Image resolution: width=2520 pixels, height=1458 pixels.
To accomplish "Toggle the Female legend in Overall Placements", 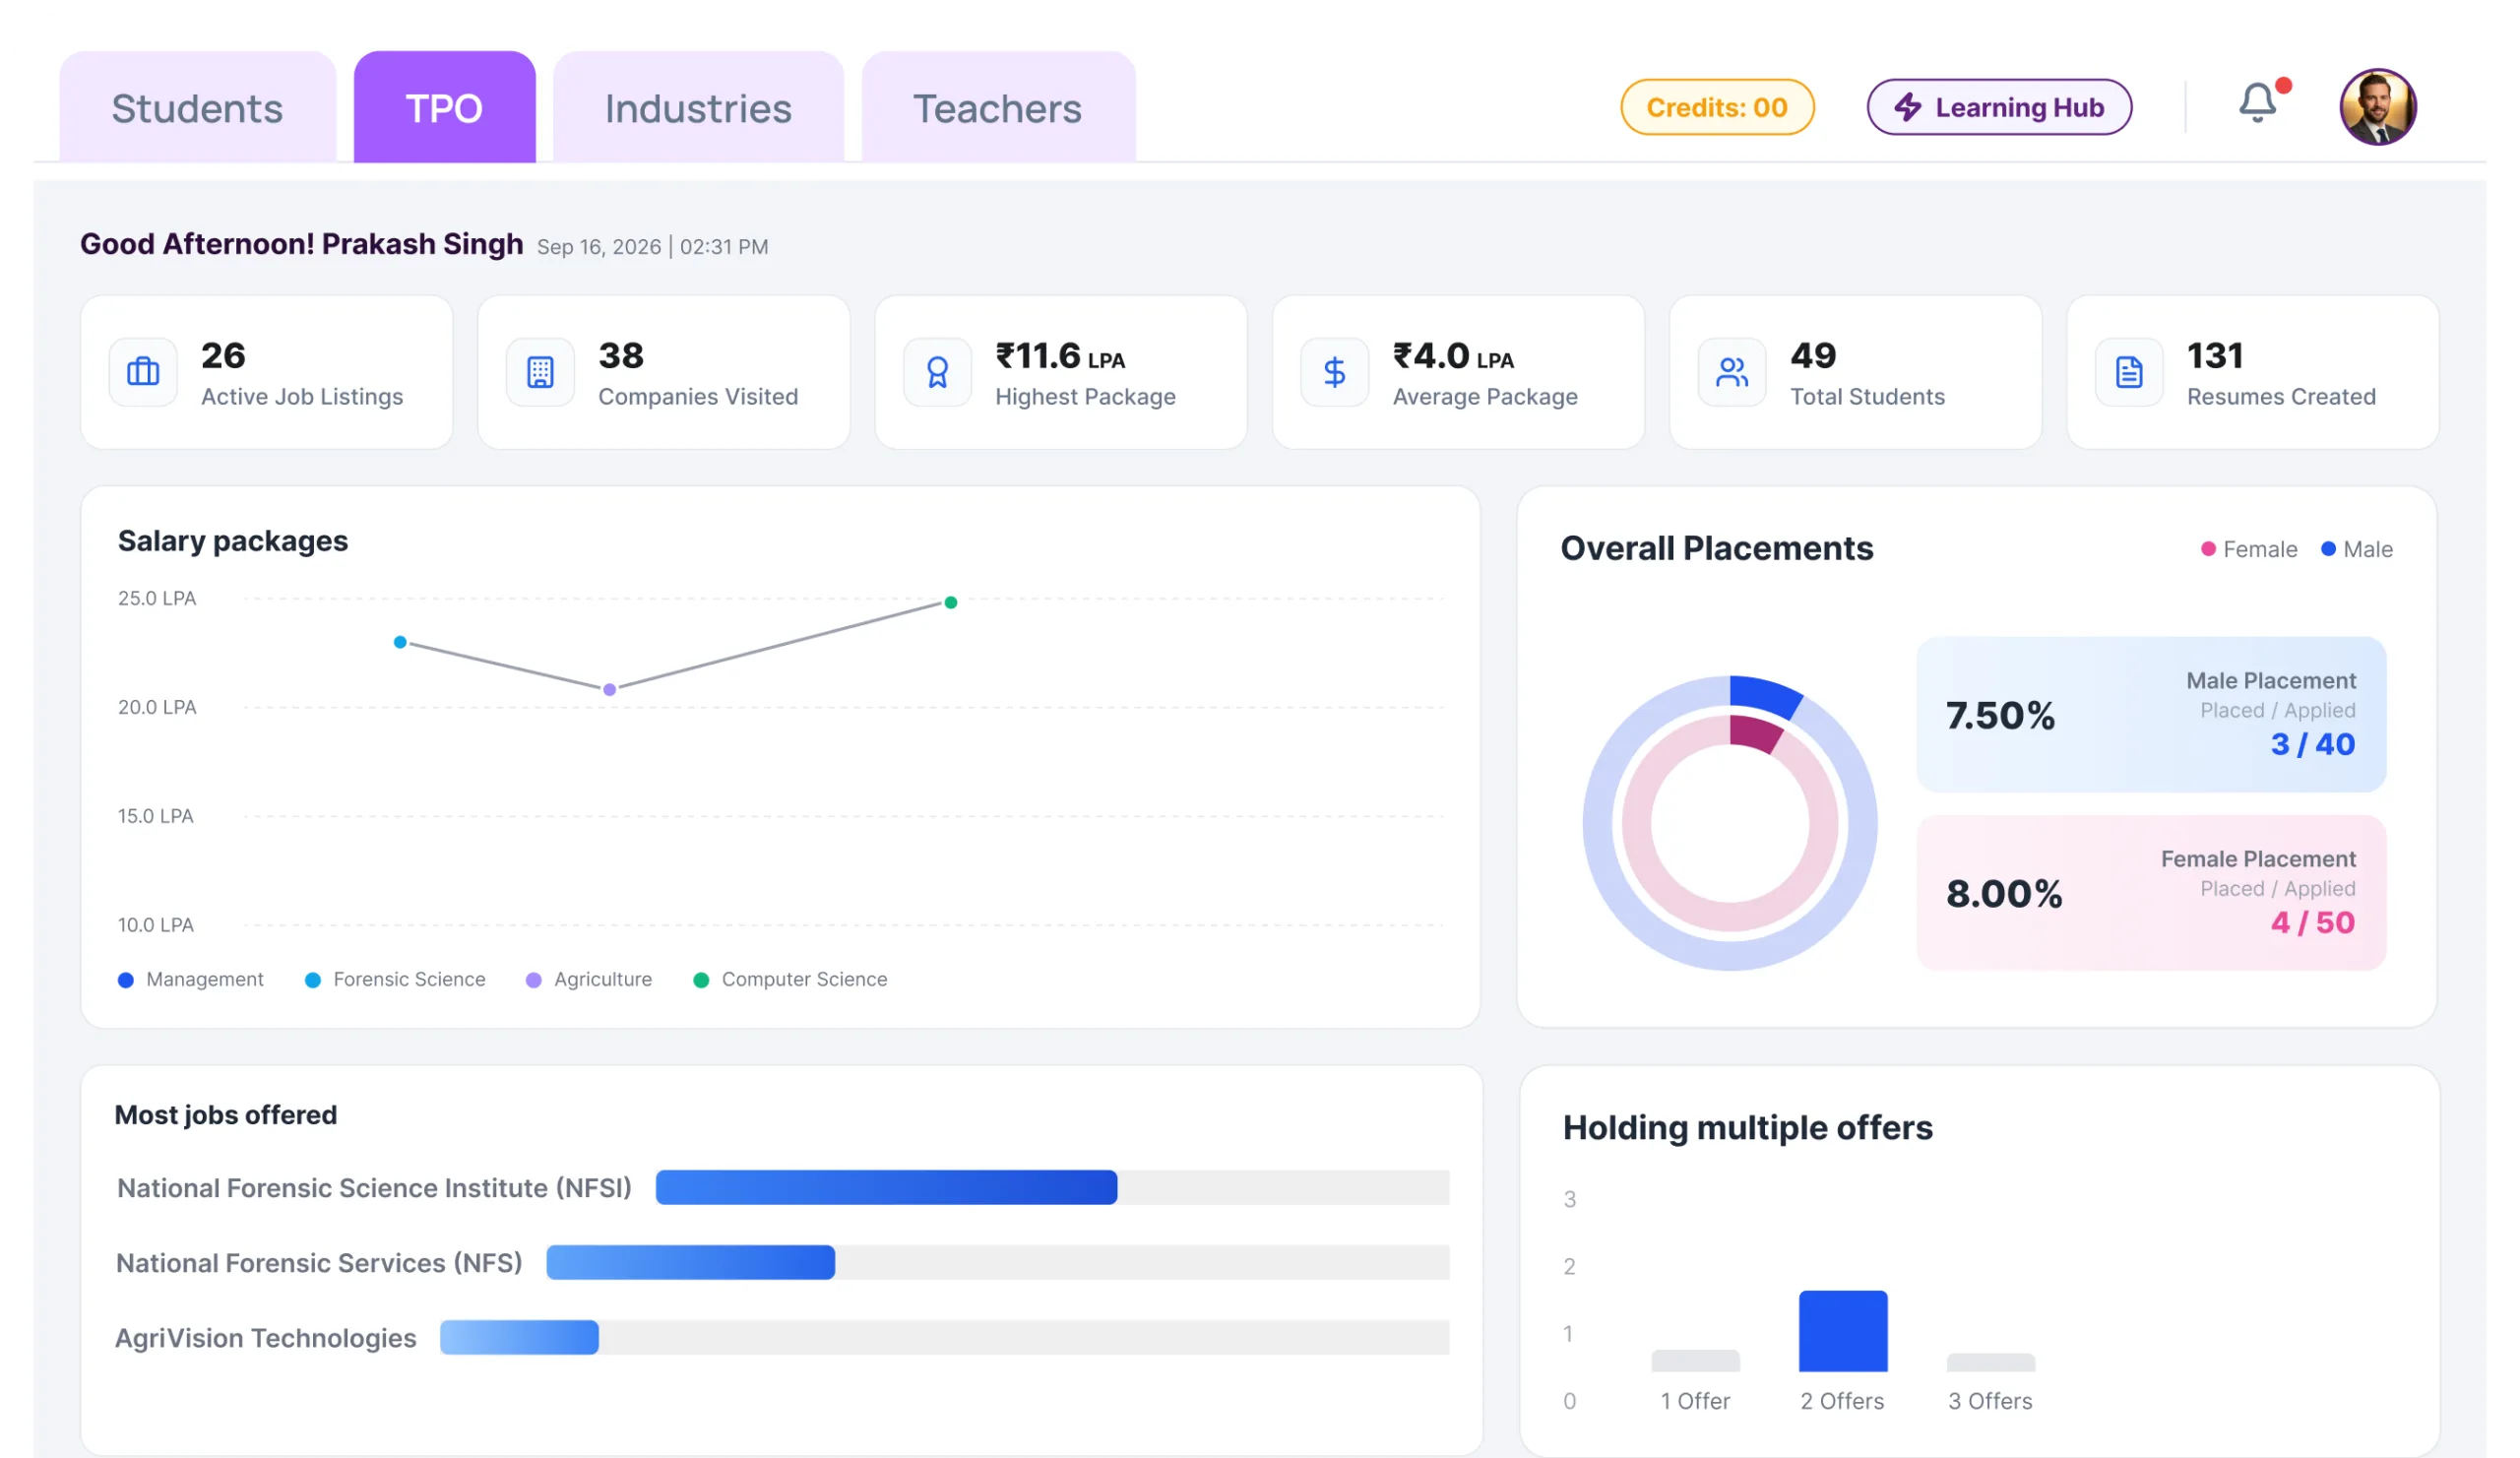I will (x=2248, y=549).
